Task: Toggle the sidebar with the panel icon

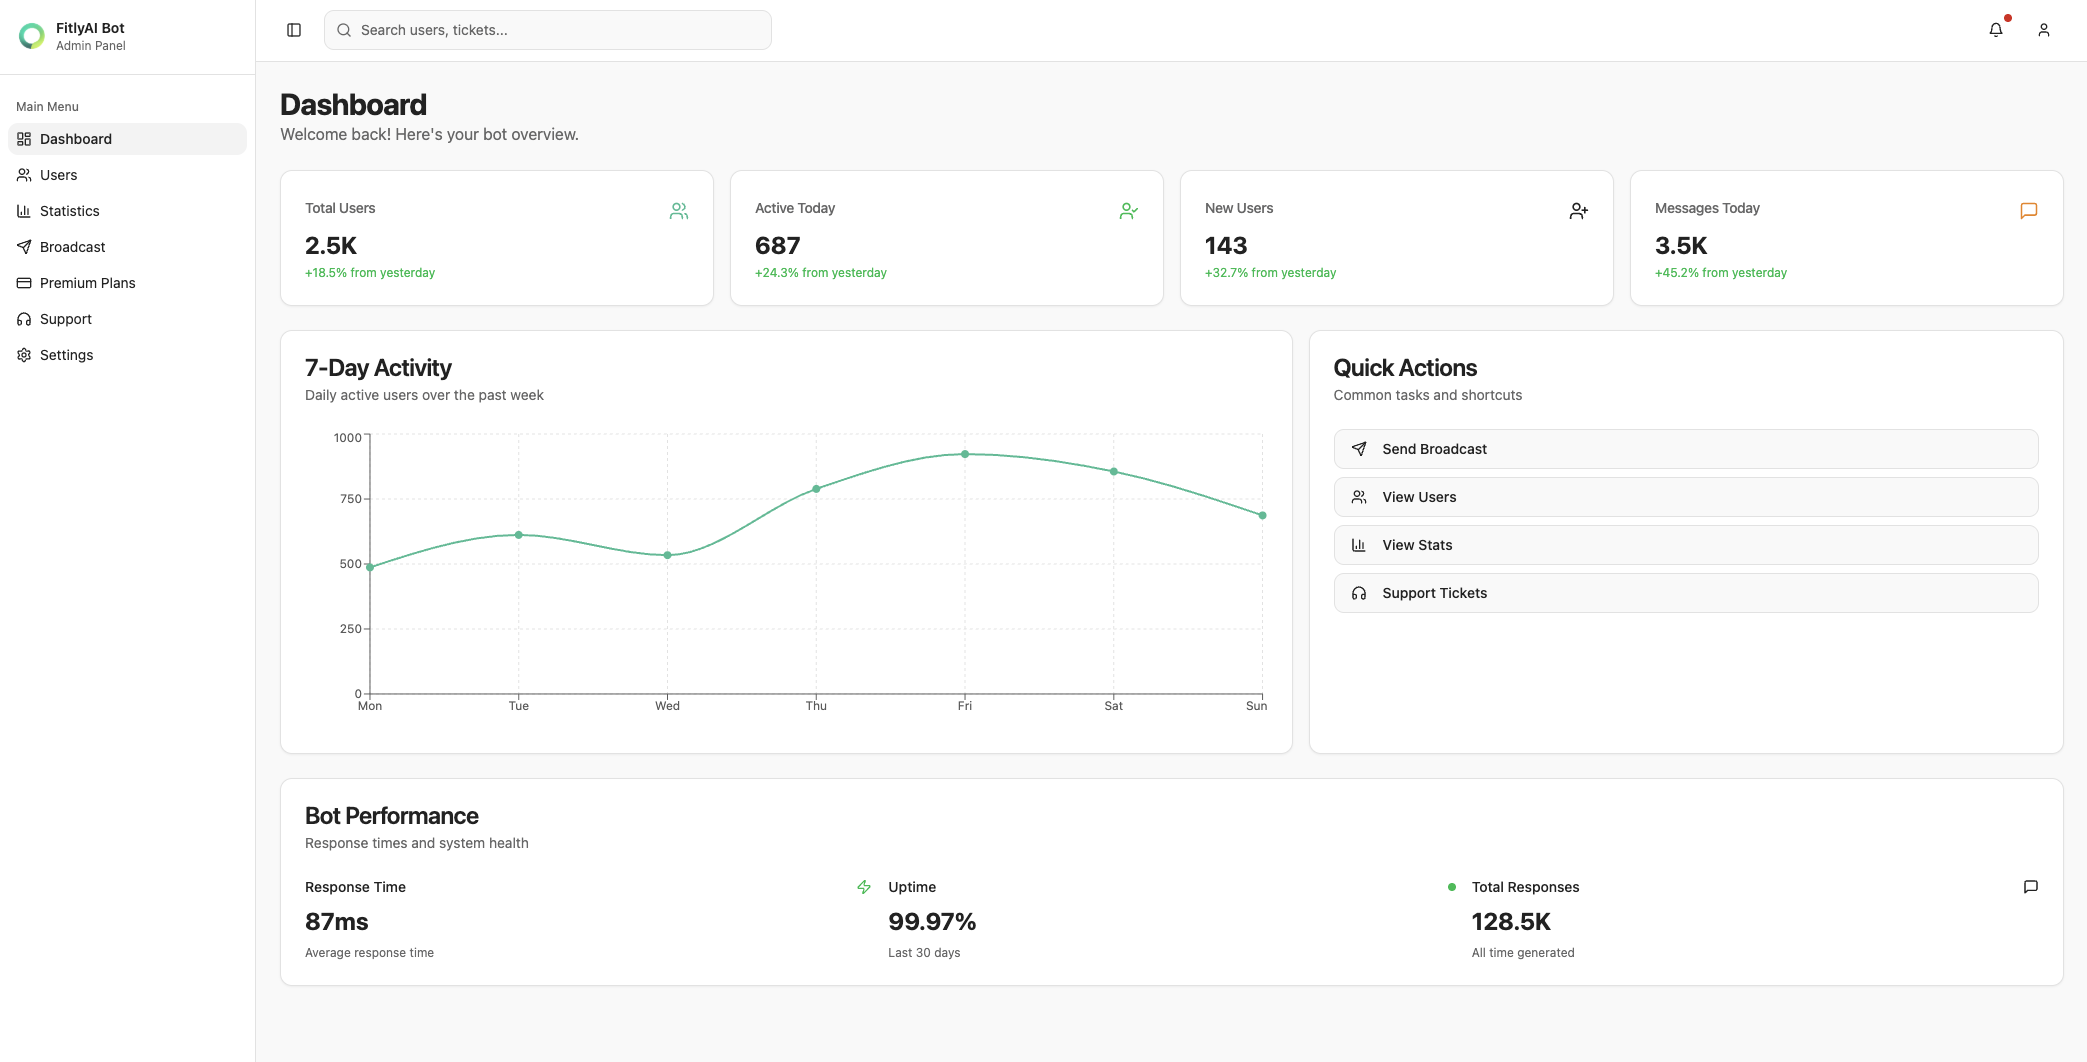Action: [294, 30]
